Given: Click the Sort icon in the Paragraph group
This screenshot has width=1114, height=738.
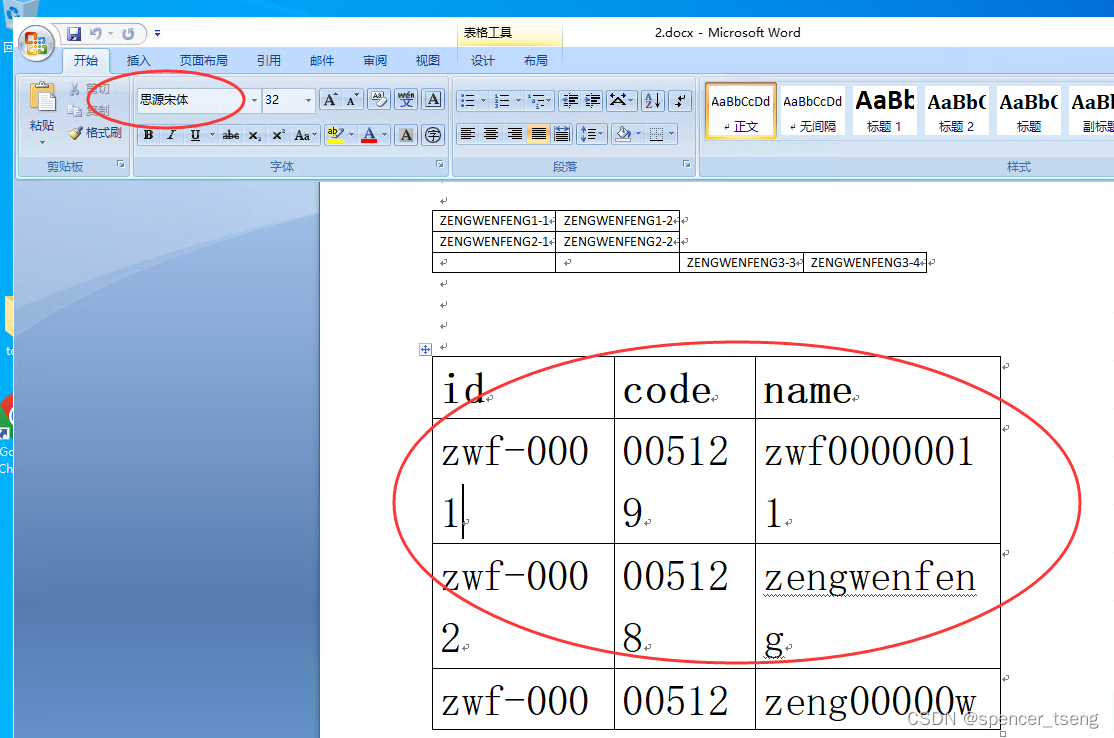Looking at the screenshot, I should pyautogui.click(x=652, y=101).
